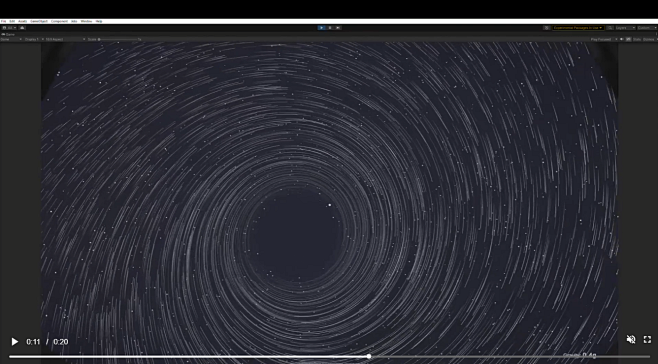The width and height of the screenshot is (658, 364).
Task: Click the Unity Play button
Action: coord(321,28)
